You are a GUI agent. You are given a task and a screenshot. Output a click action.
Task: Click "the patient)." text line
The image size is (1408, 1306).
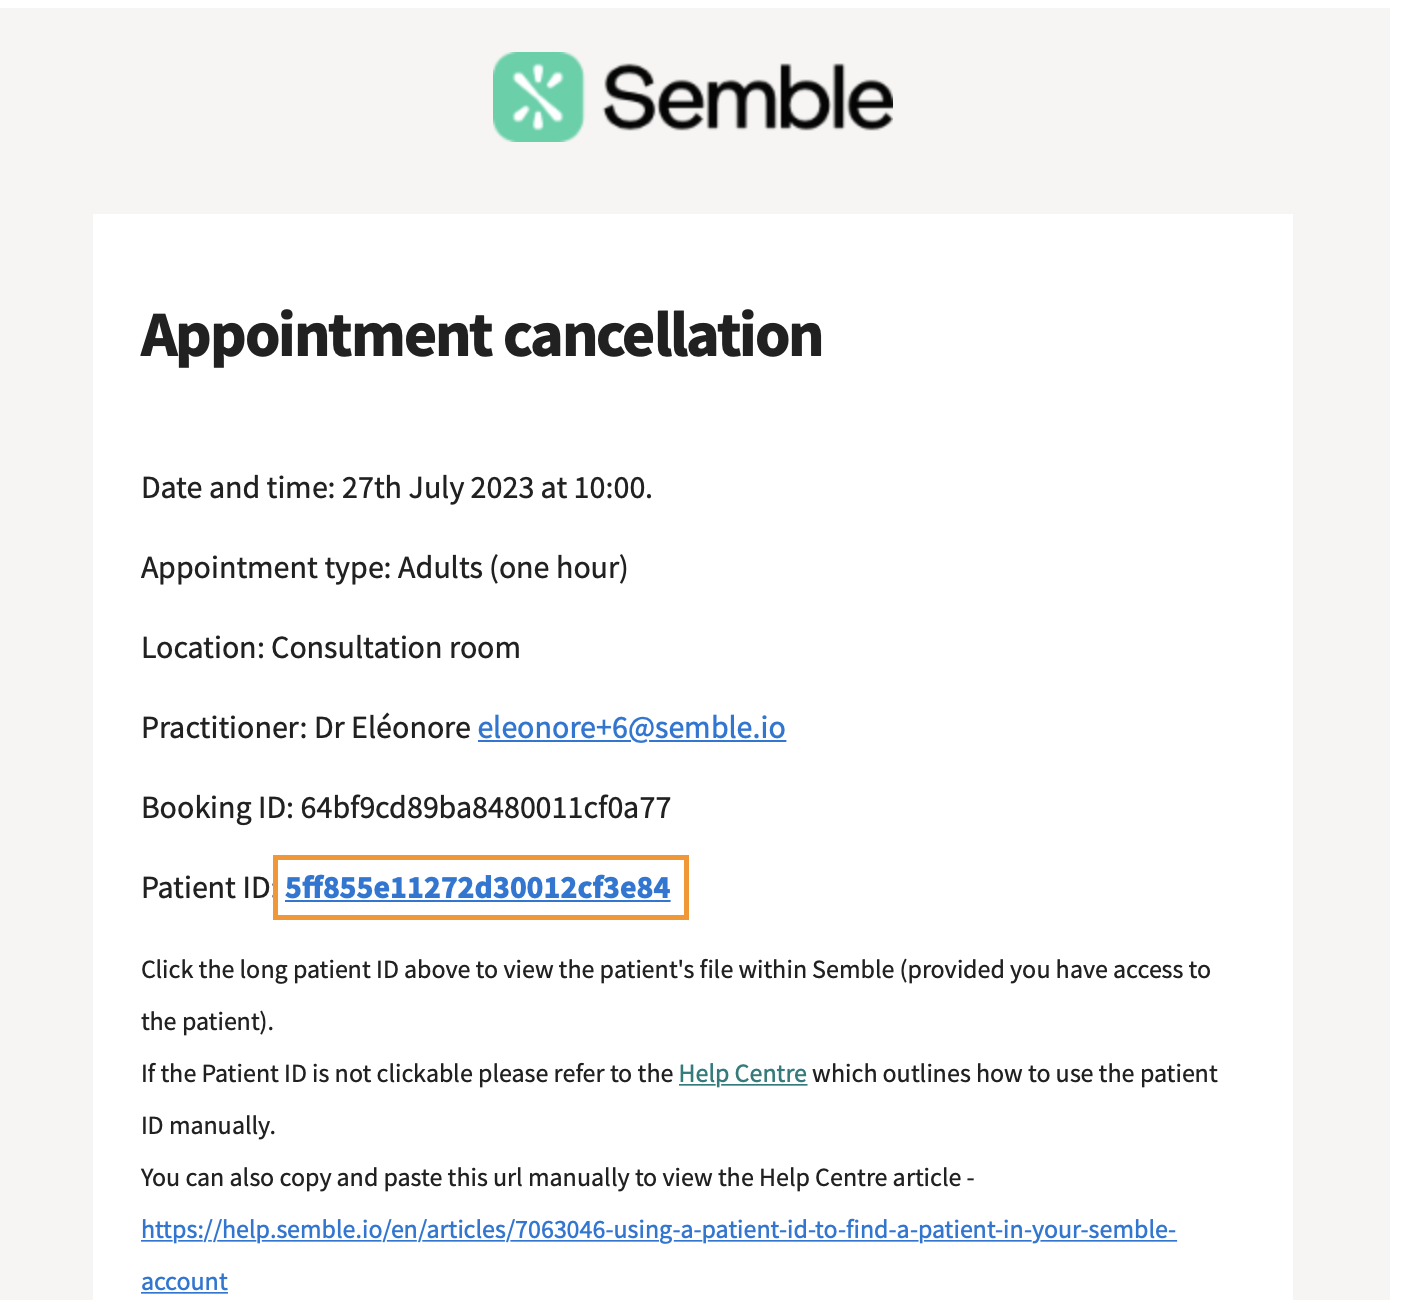[207, 1021]
